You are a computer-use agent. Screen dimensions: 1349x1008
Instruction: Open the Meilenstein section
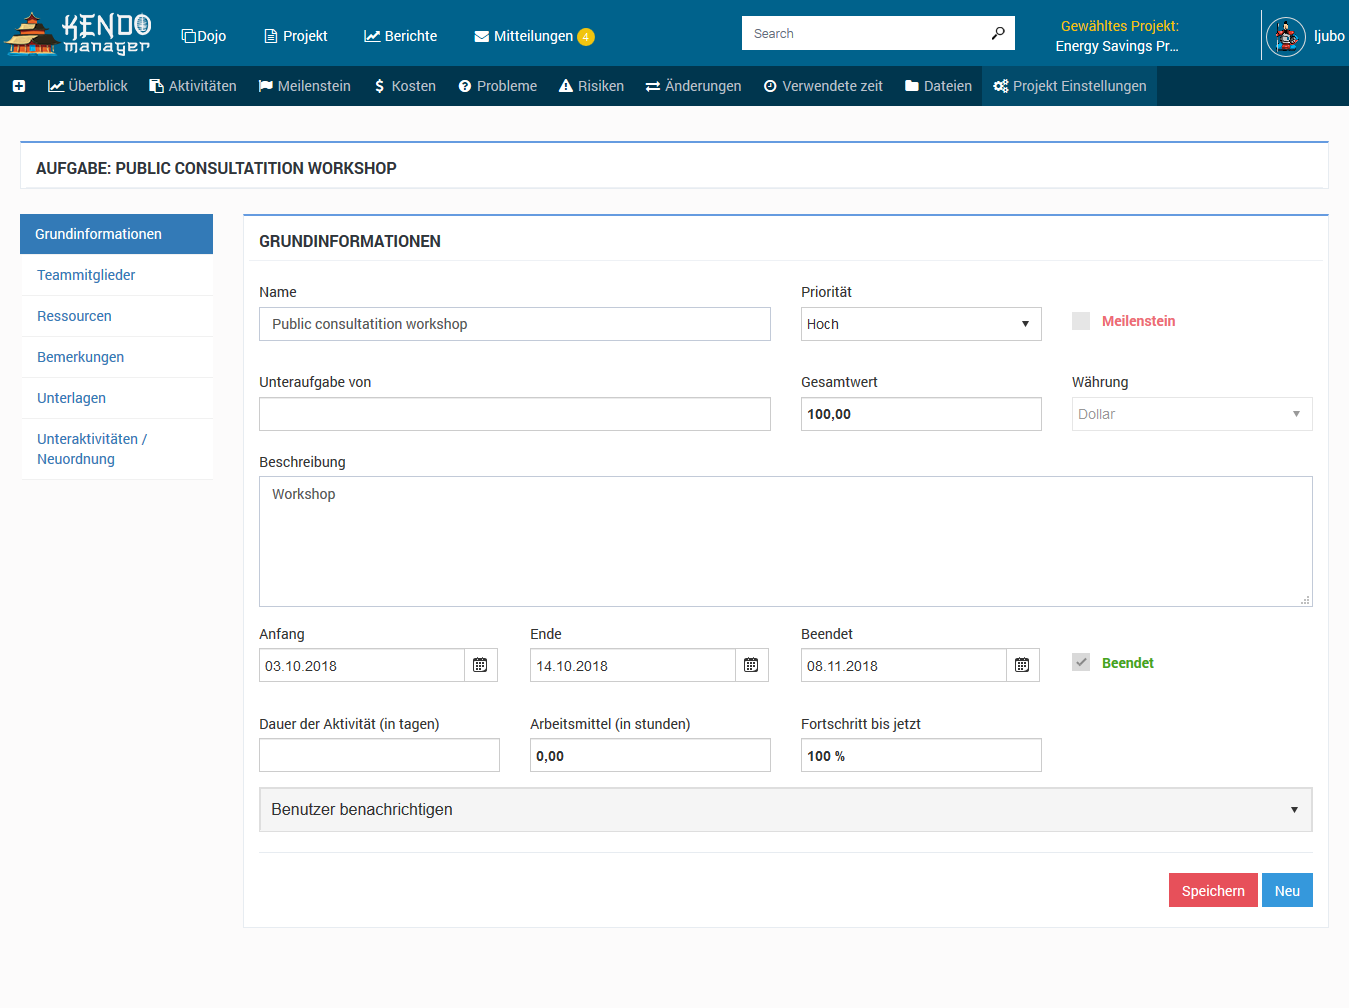304,86
